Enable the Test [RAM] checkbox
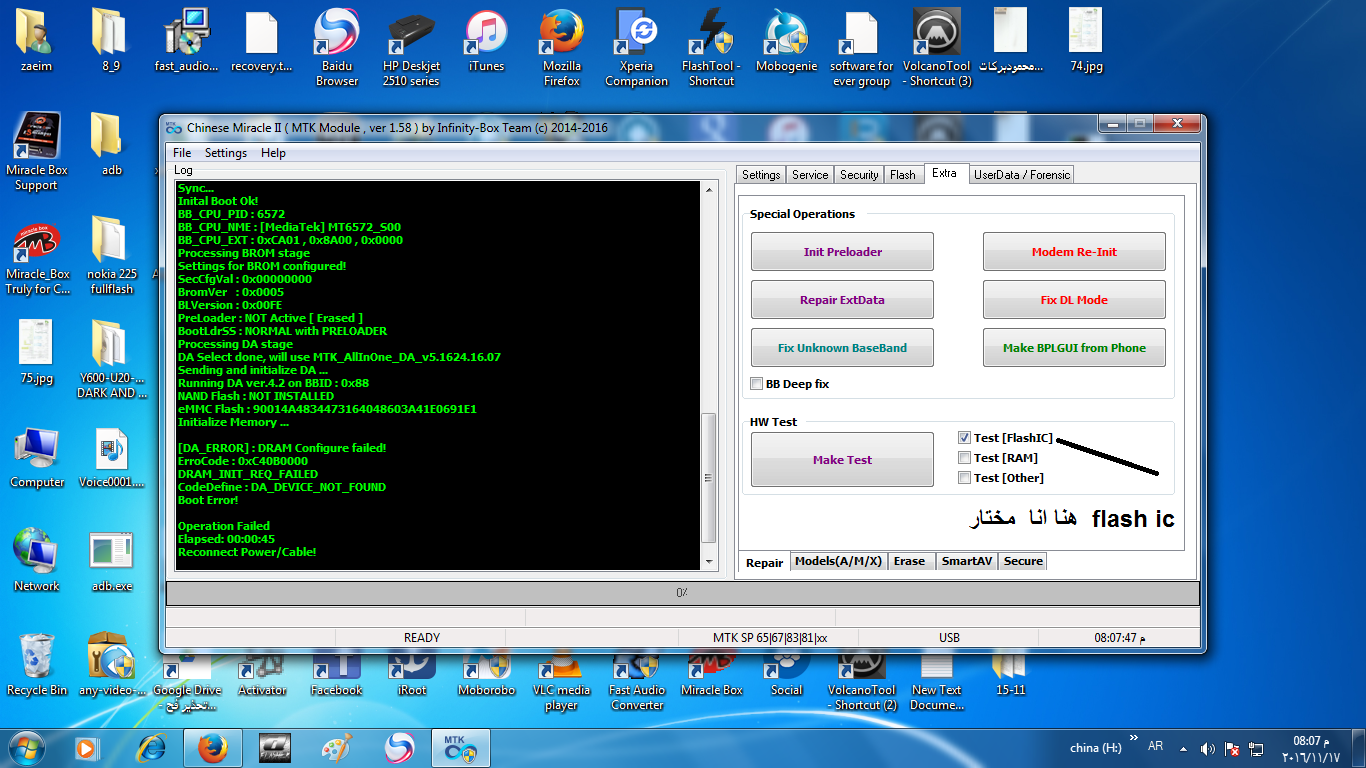The width and height of the screenshot is (1366, 768). (964, 458)
